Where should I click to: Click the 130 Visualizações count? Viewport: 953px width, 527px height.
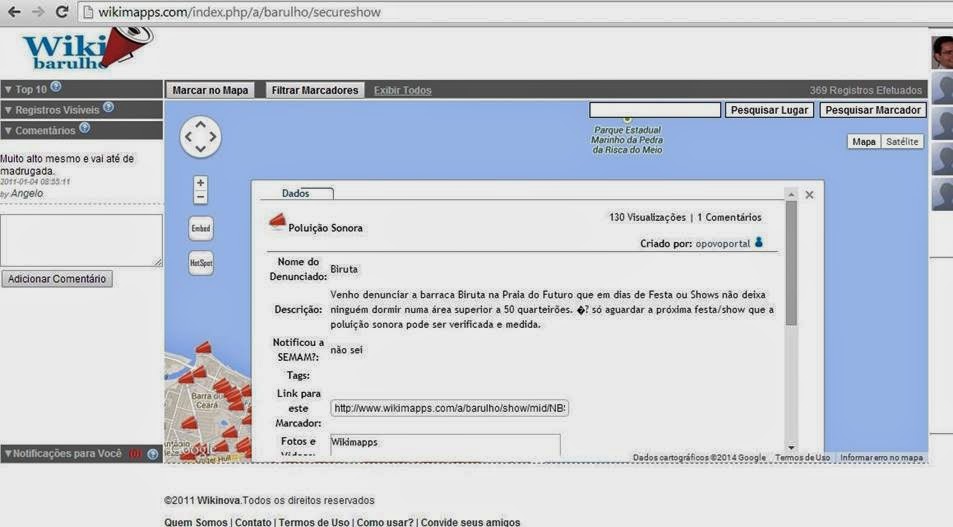[647, 217]
